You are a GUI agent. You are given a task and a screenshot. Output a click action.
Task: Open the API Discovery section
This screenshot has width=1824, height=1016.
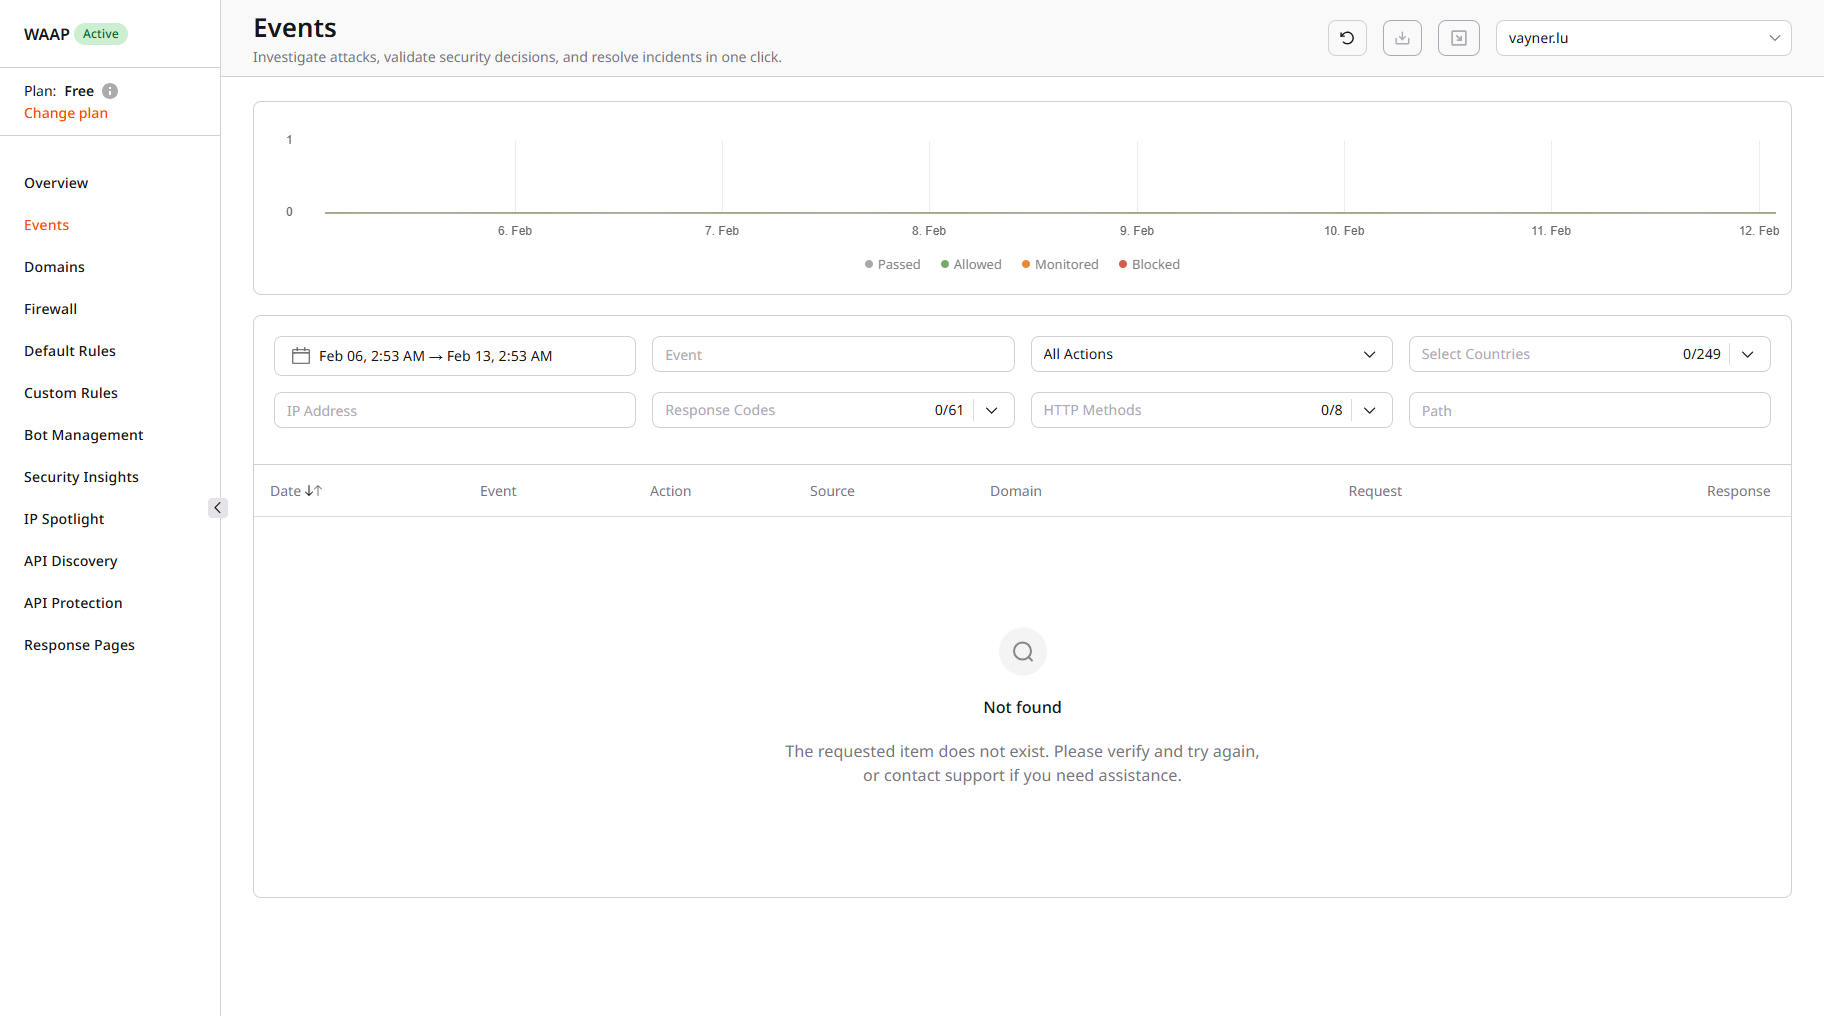(70, 560)
